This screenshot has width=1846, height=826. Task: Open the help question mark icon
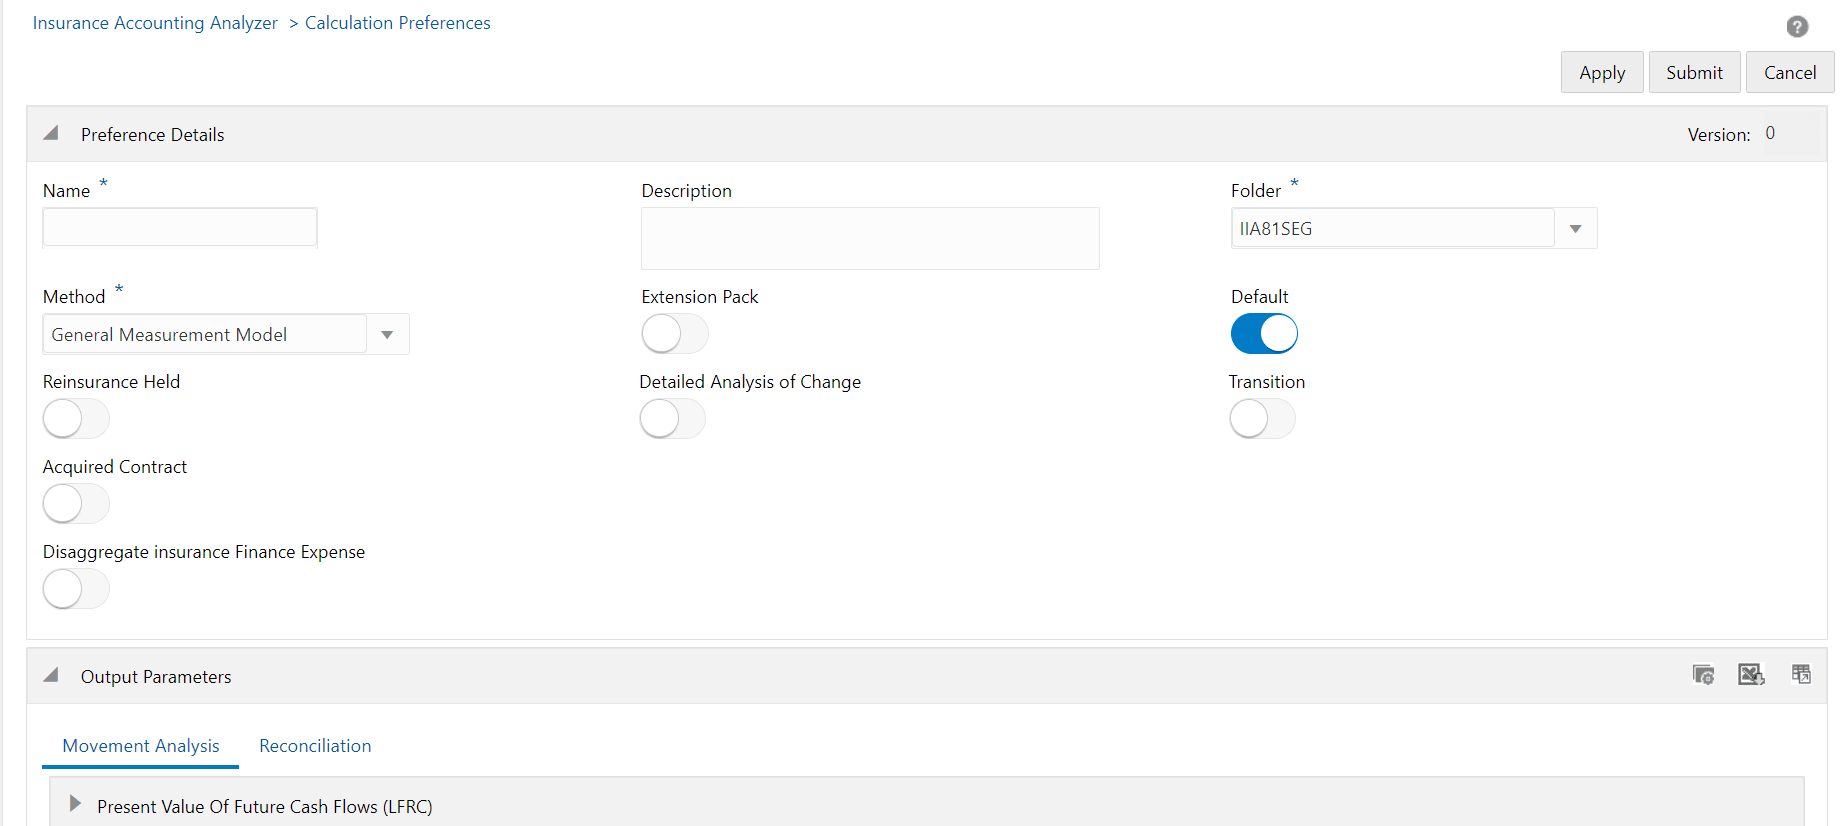tap(1797, 27)
